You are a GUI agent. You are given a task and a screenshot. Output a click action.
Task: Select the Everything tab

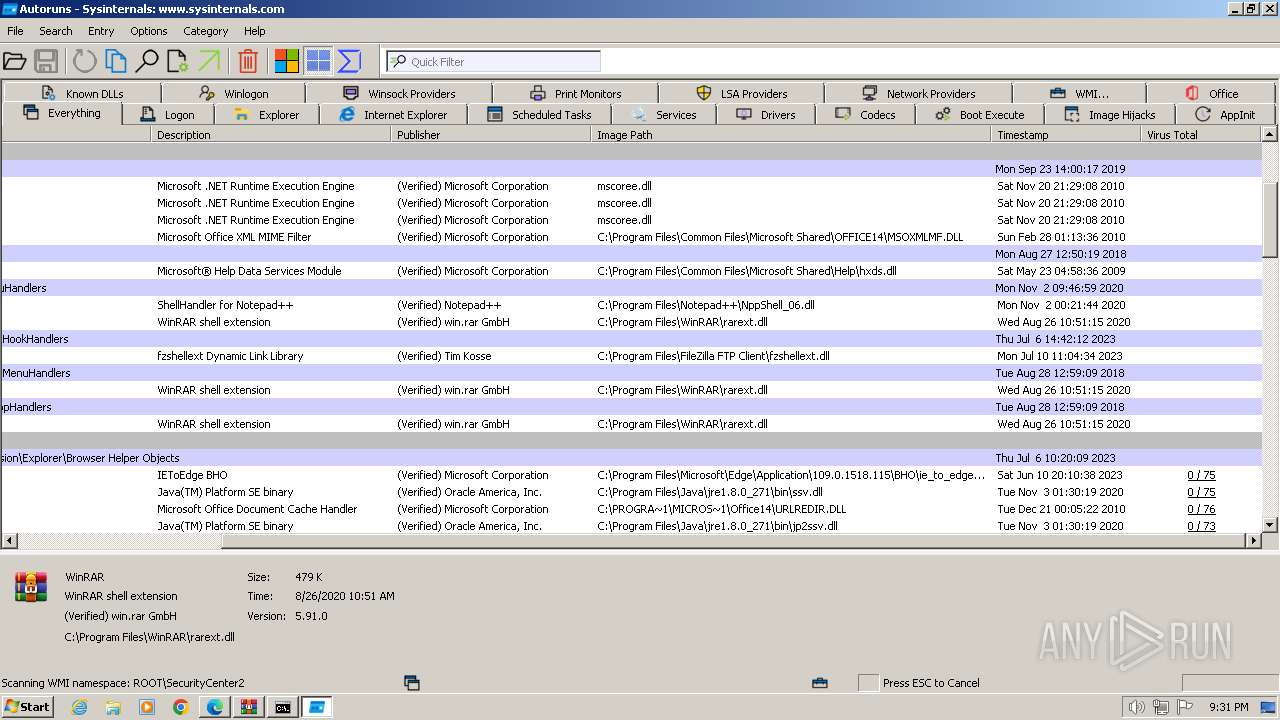coord(62,113)
